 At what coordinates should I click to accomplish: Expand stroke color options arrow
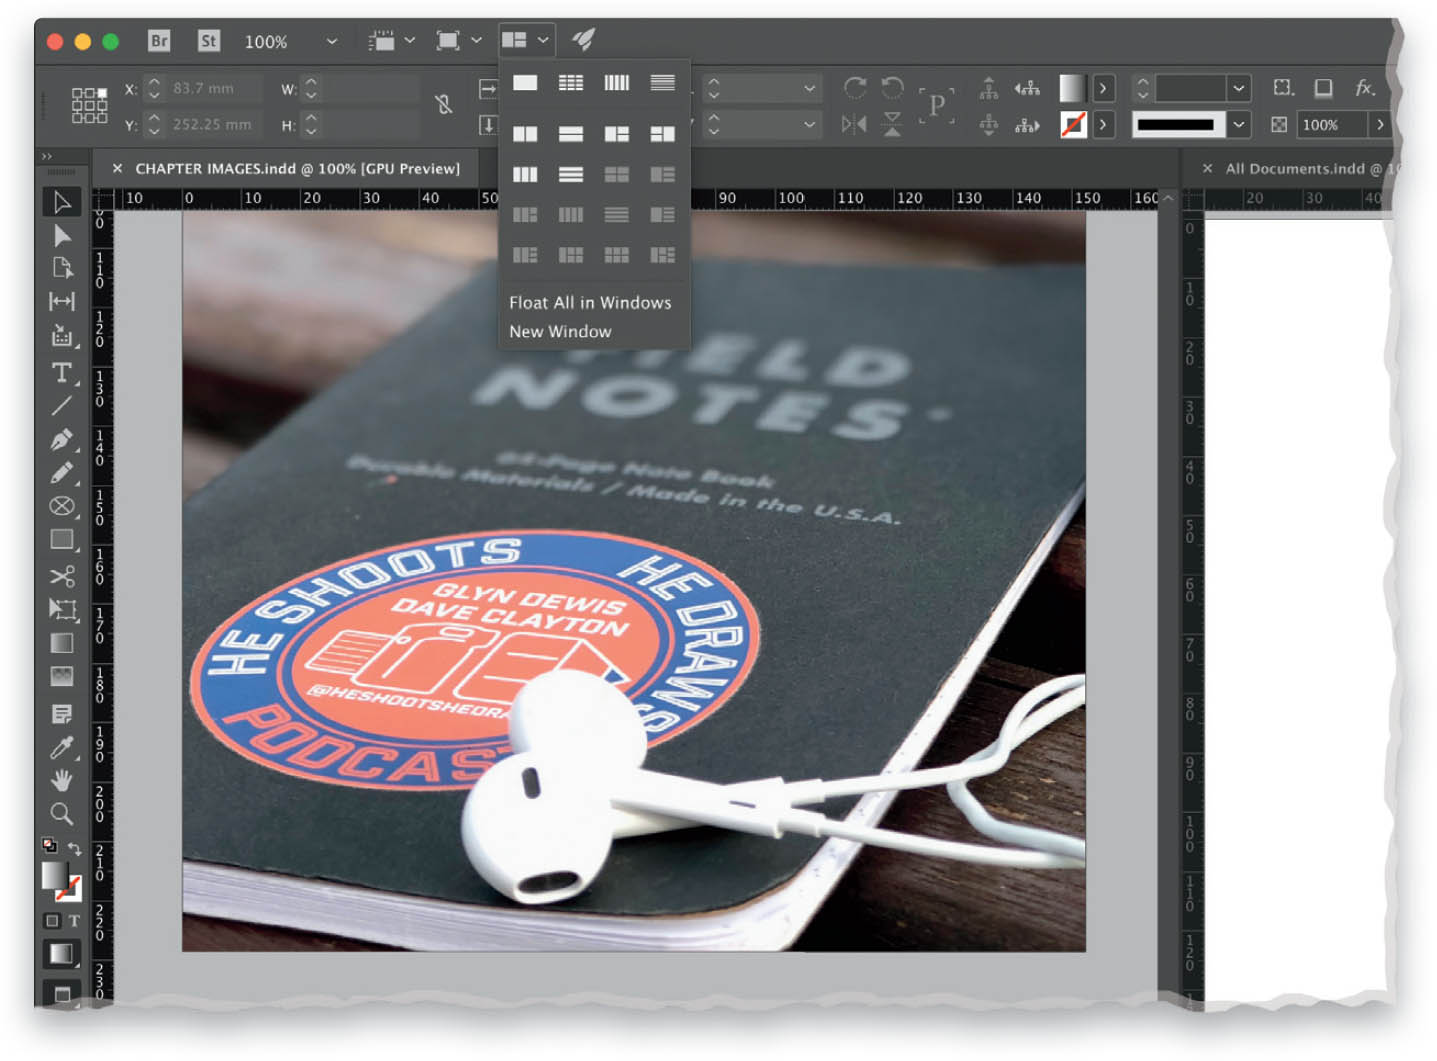point(1103,124)
